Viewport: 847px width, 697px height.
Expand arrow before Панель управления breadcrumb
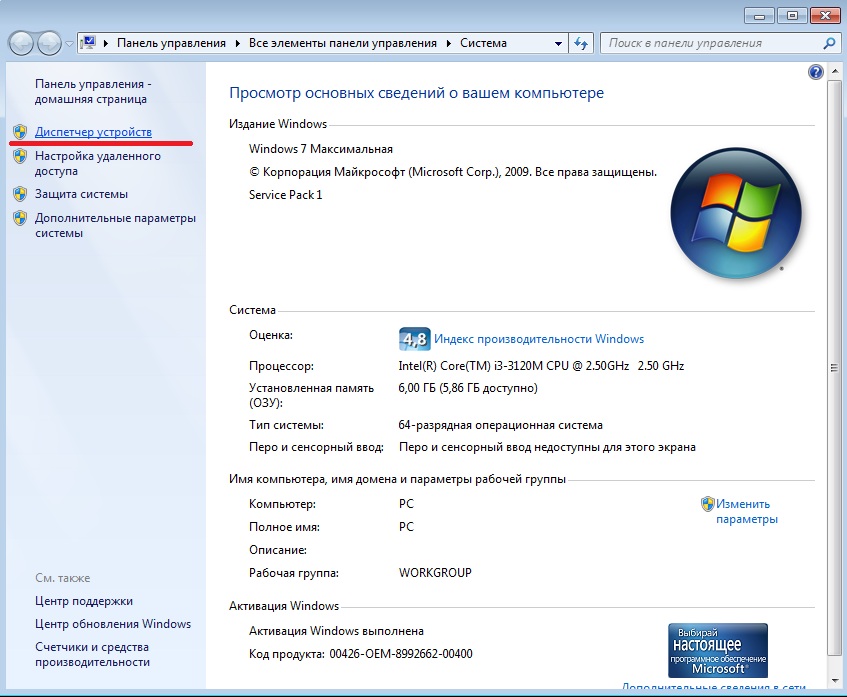(x=106, y=43)
